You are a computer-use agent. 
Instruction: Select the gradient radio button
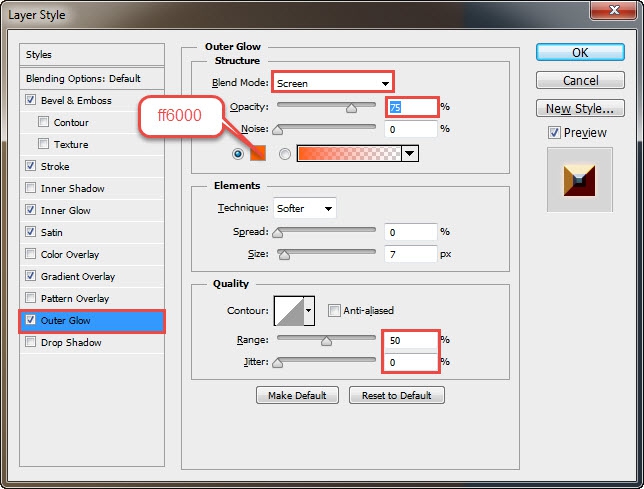(x=285, y=154)
